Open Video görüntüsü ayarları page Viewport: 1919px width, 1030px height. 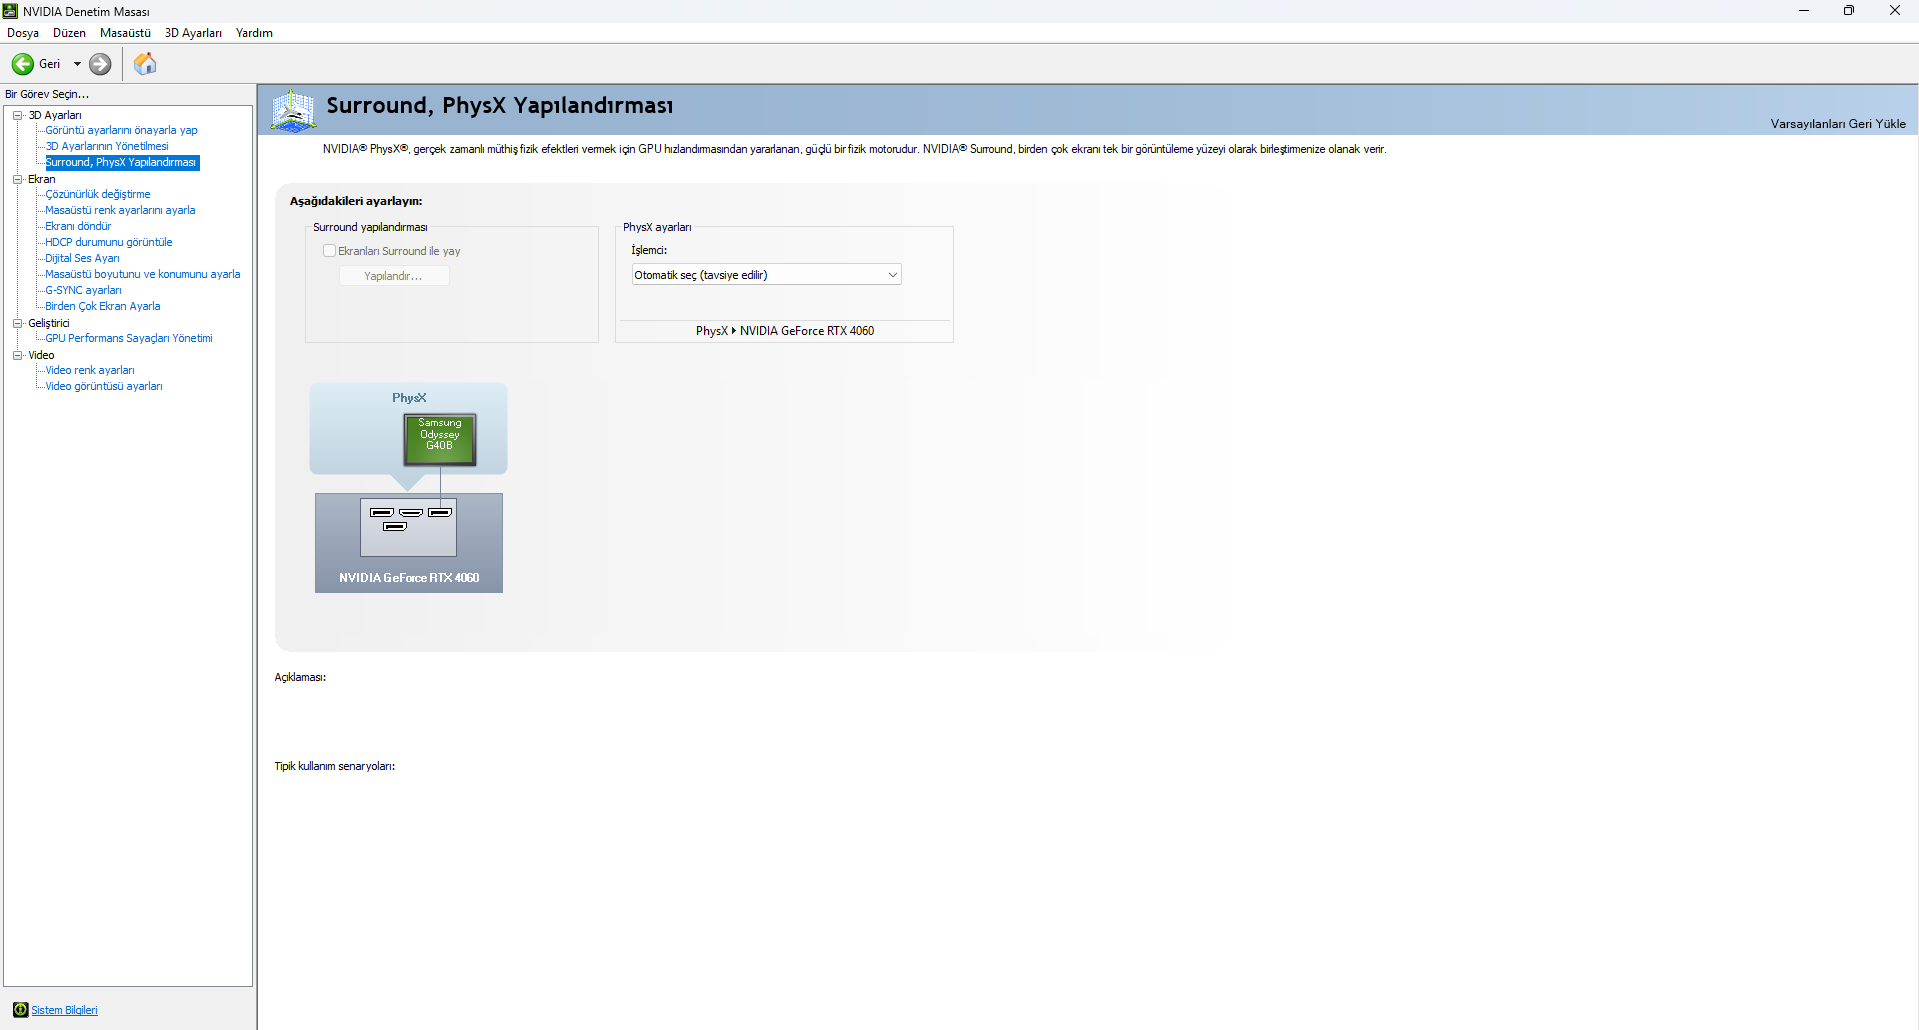pyautogui.click(x=104, y=386)
